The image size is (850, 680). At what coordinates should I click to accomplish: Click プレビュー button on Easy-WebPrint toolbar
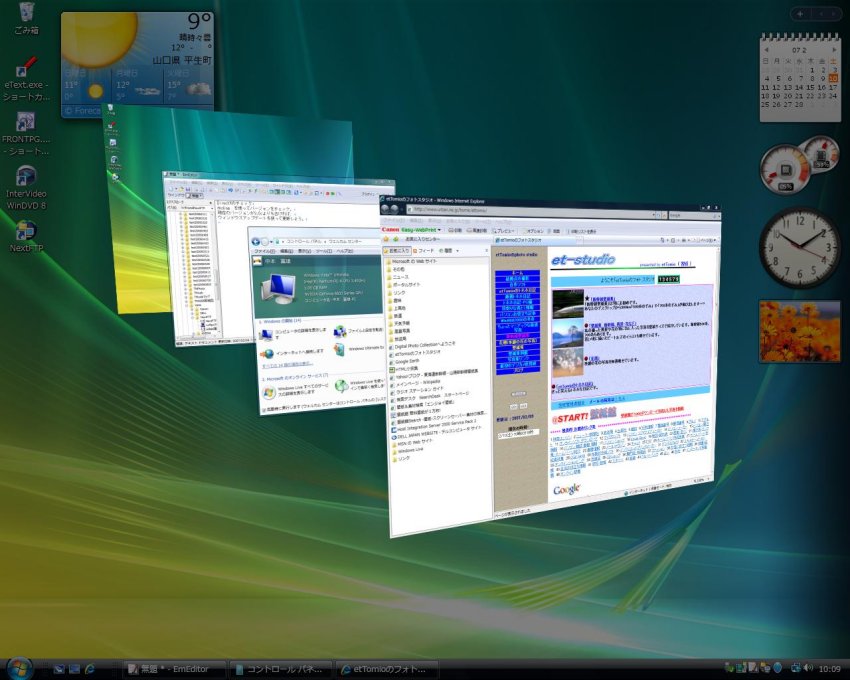pos(503,230)
